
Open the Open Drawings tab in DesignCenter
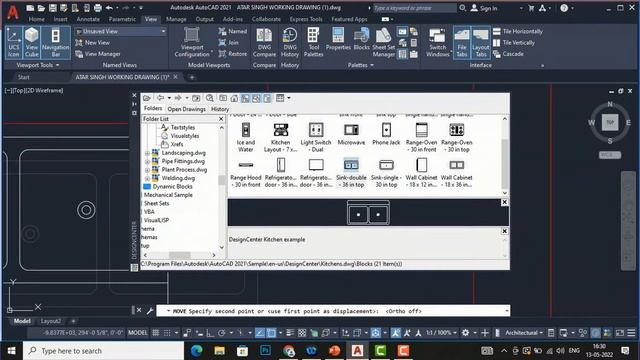click(x=187, y=109)
